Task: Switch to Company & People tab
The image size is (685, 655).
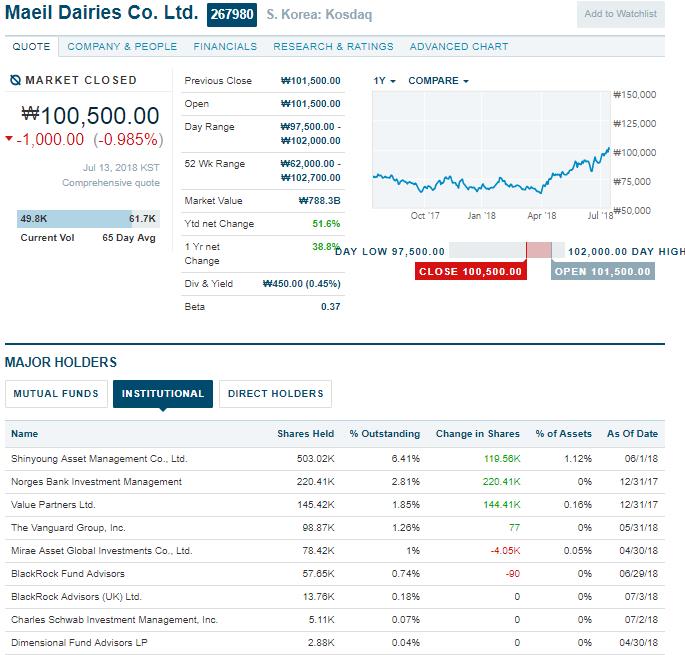Action: coord(122,46)
